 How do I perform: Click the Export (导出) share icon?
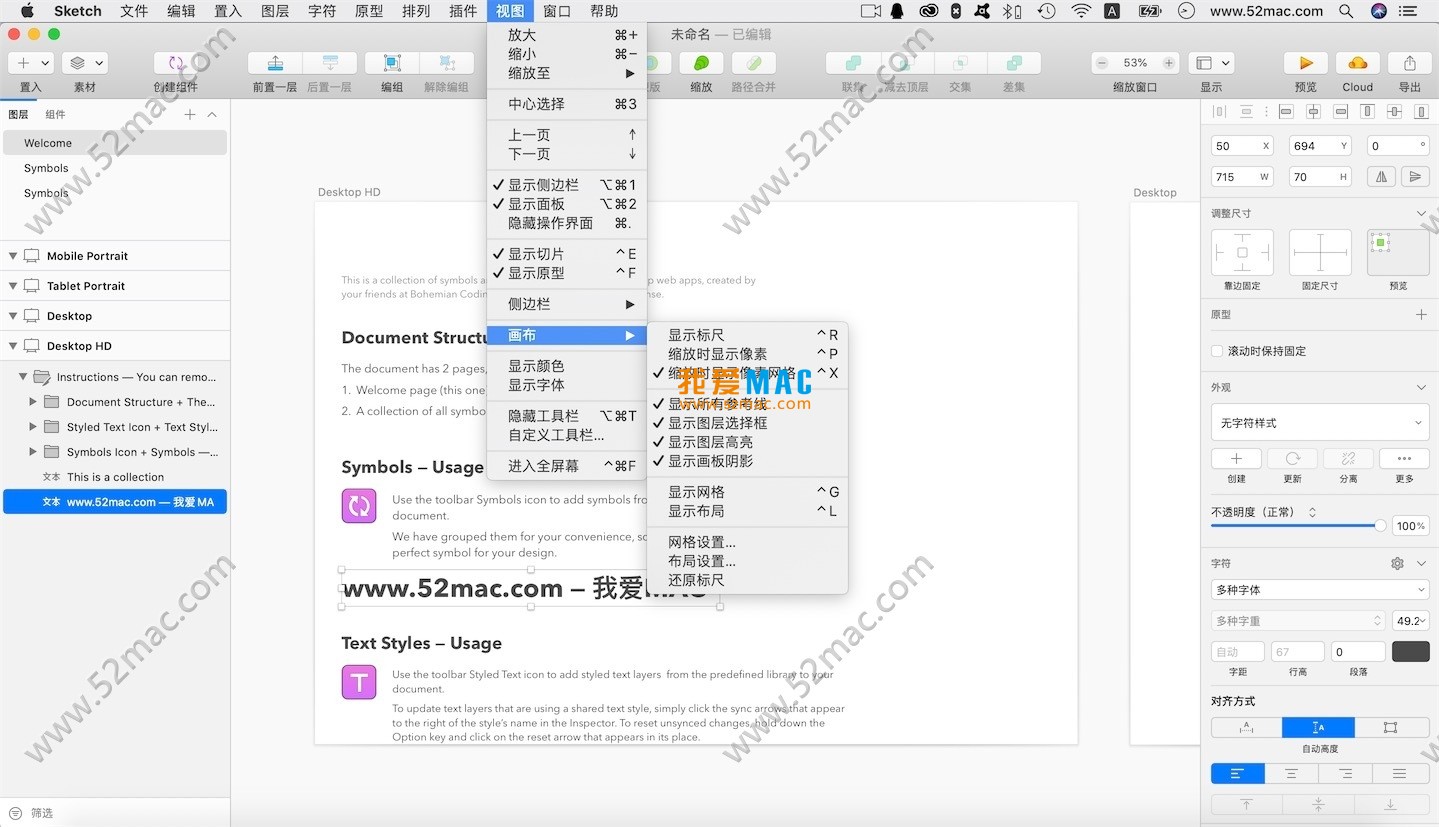[x=1410, y=63]
